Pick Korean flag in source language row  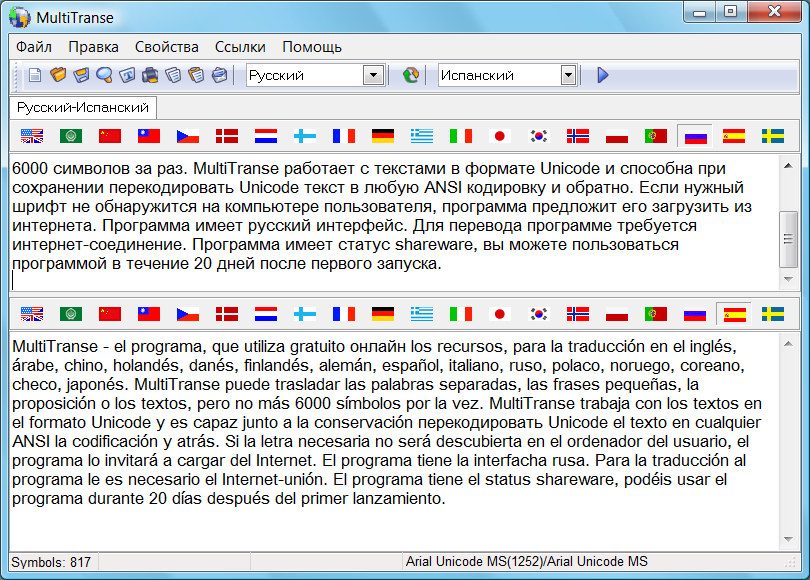(539, 136)
